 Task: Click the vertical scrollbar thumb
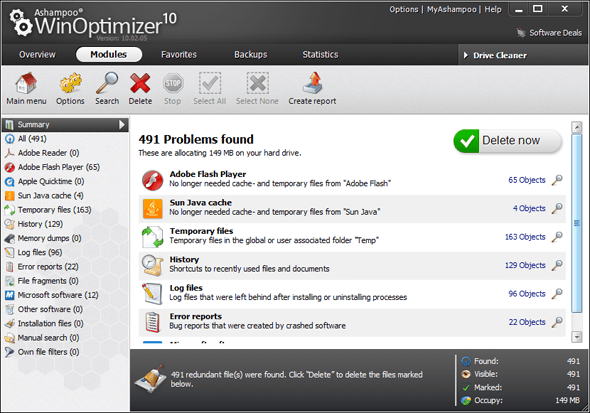pyautogui.click(x=576, y=223)
